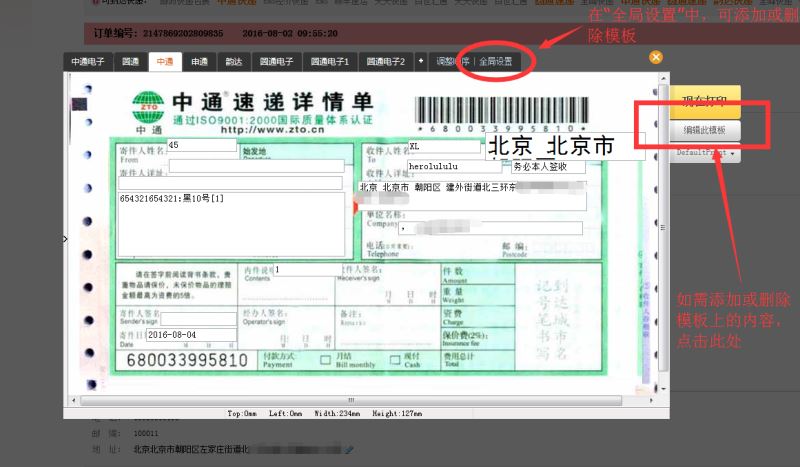Click the recipient name field containing XL

pyautogui.click(x=445, y=146)
